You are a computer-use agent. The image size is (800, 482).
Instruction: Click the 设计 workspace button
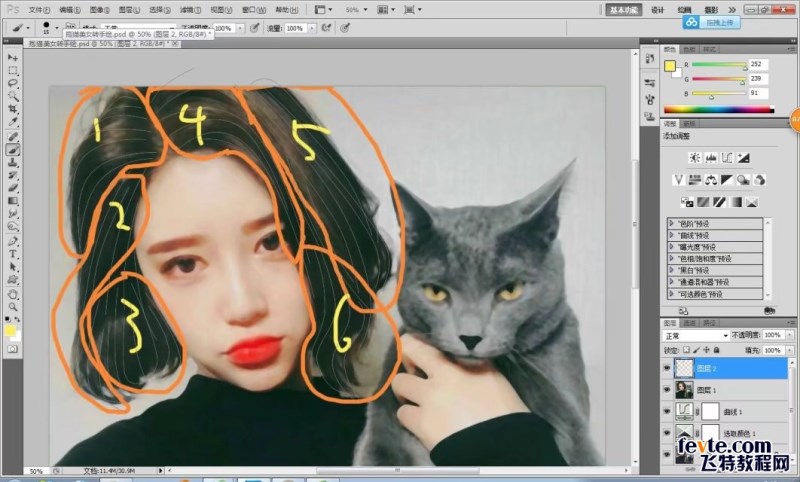click(x=657, y=9)
